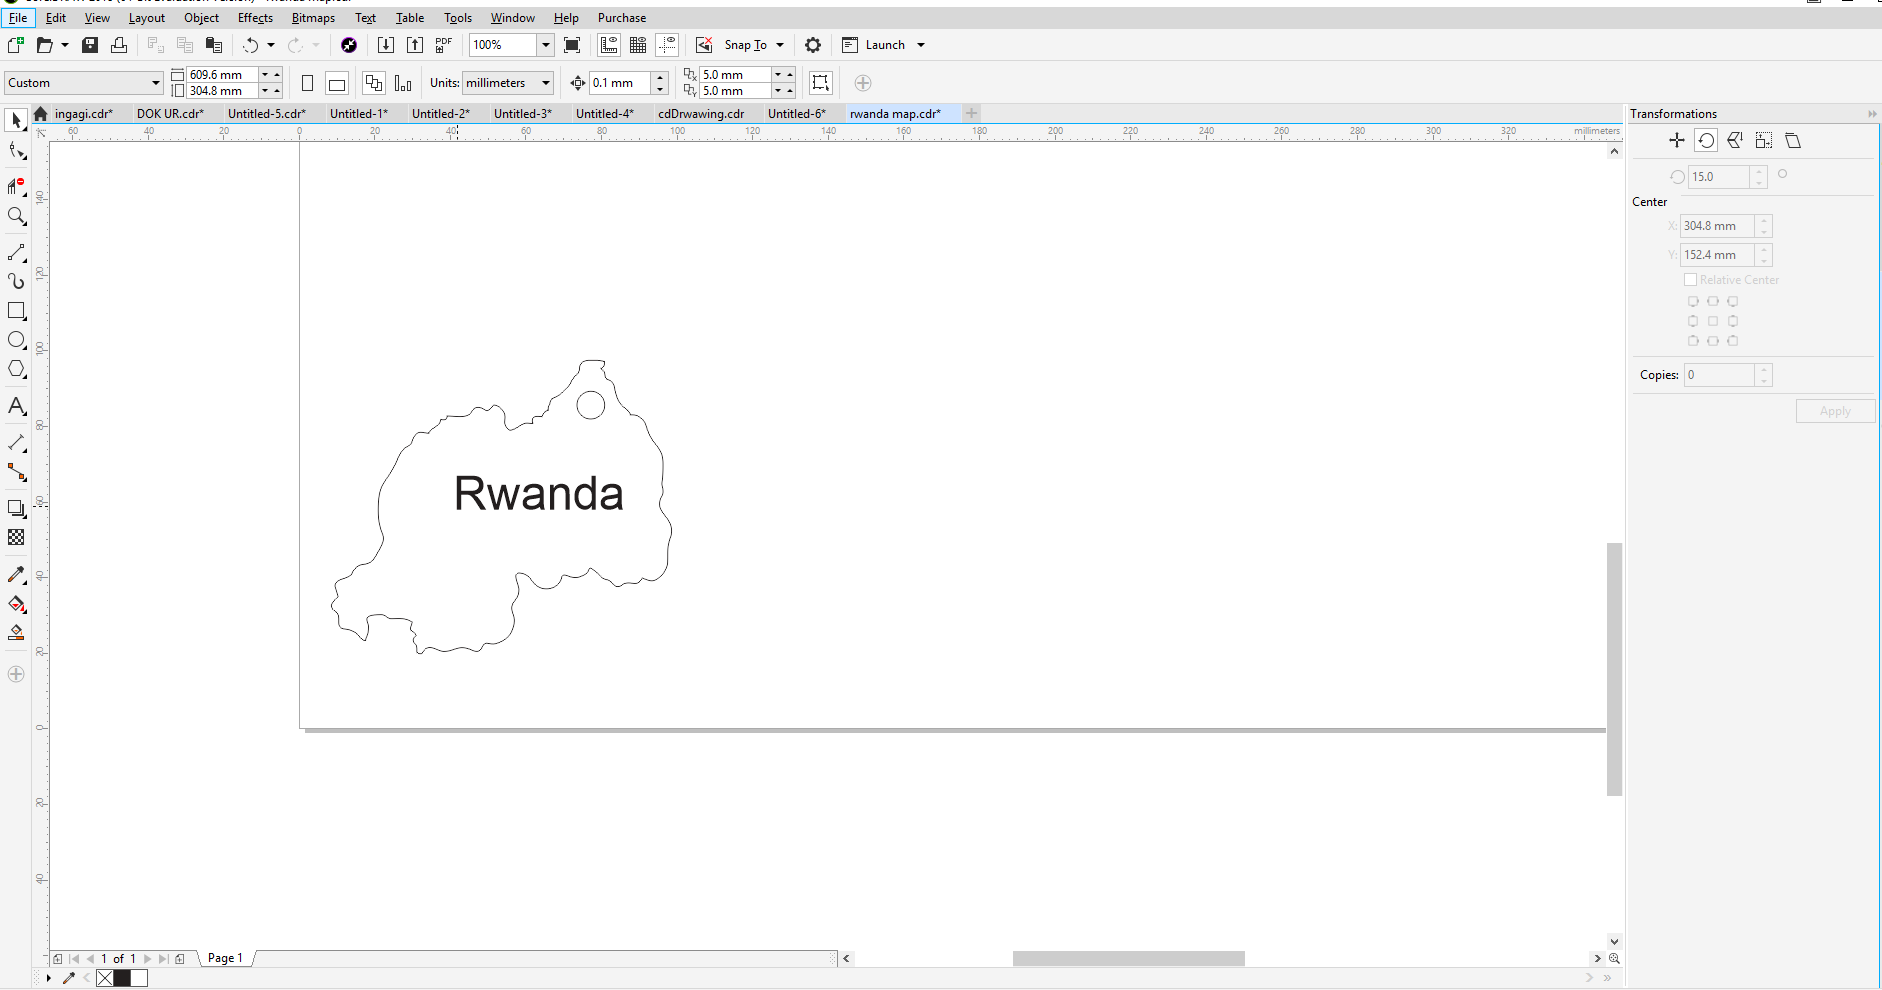Click the Skew transformation icon
The height and width of the screenshot is (990, 1882).
[x=1793, y=141]
